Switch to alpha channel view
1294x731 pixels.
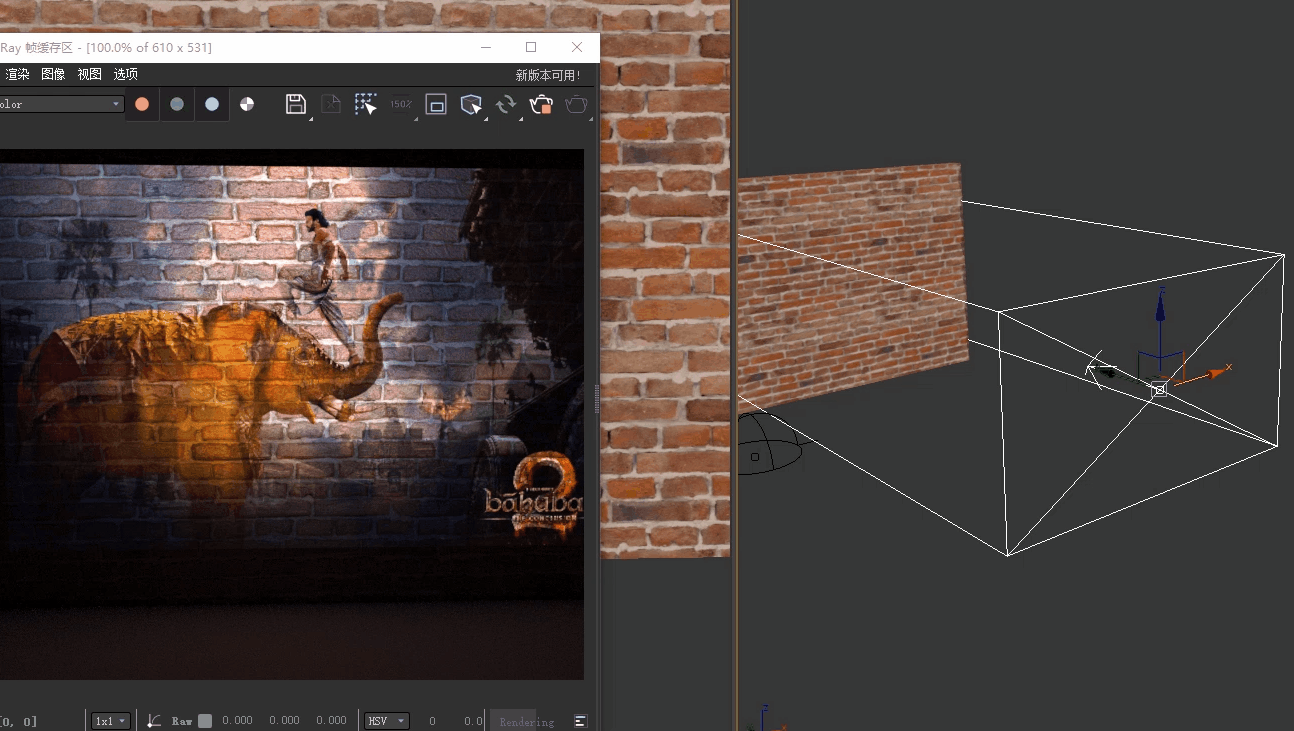pos(247,104)
